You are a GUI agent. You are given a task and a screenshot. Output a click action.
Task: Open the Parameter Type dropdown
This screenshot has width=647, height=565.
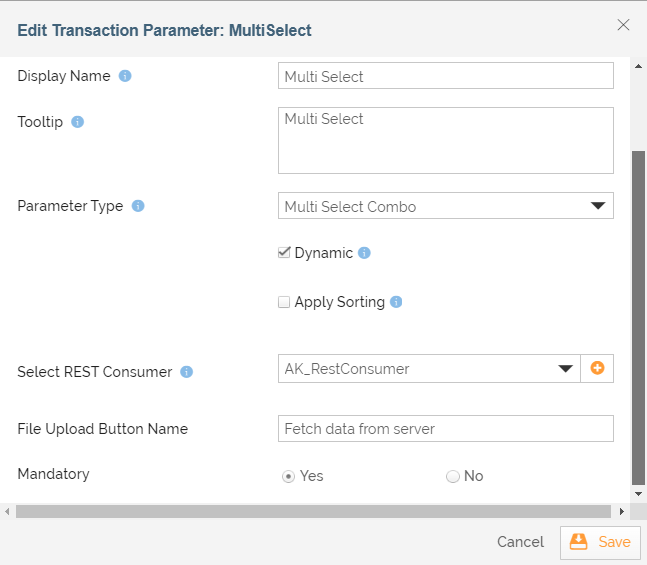tap(446, 206)
